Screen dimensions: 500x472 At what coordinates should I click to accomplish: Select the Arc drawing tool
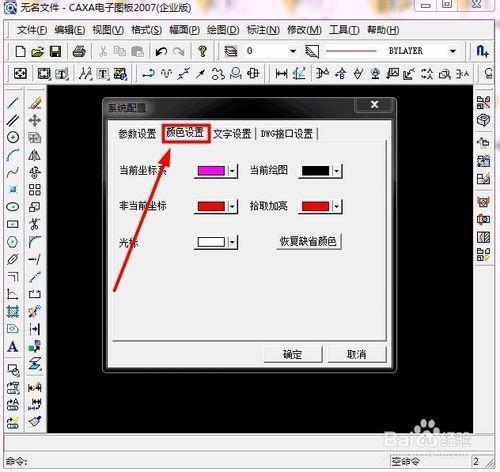[13, 155]
